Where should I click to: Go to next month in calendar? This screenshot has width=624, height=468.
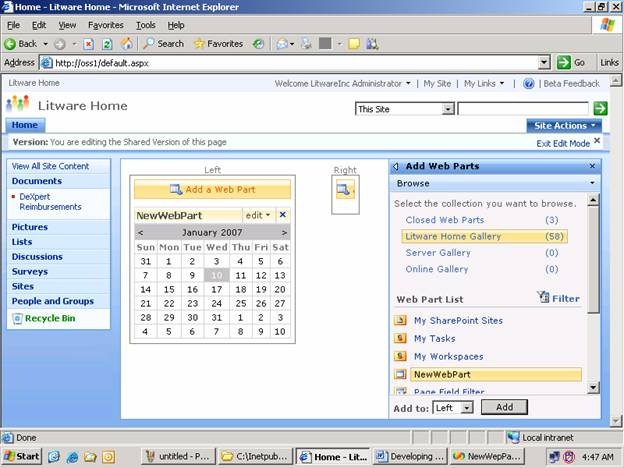284,232
